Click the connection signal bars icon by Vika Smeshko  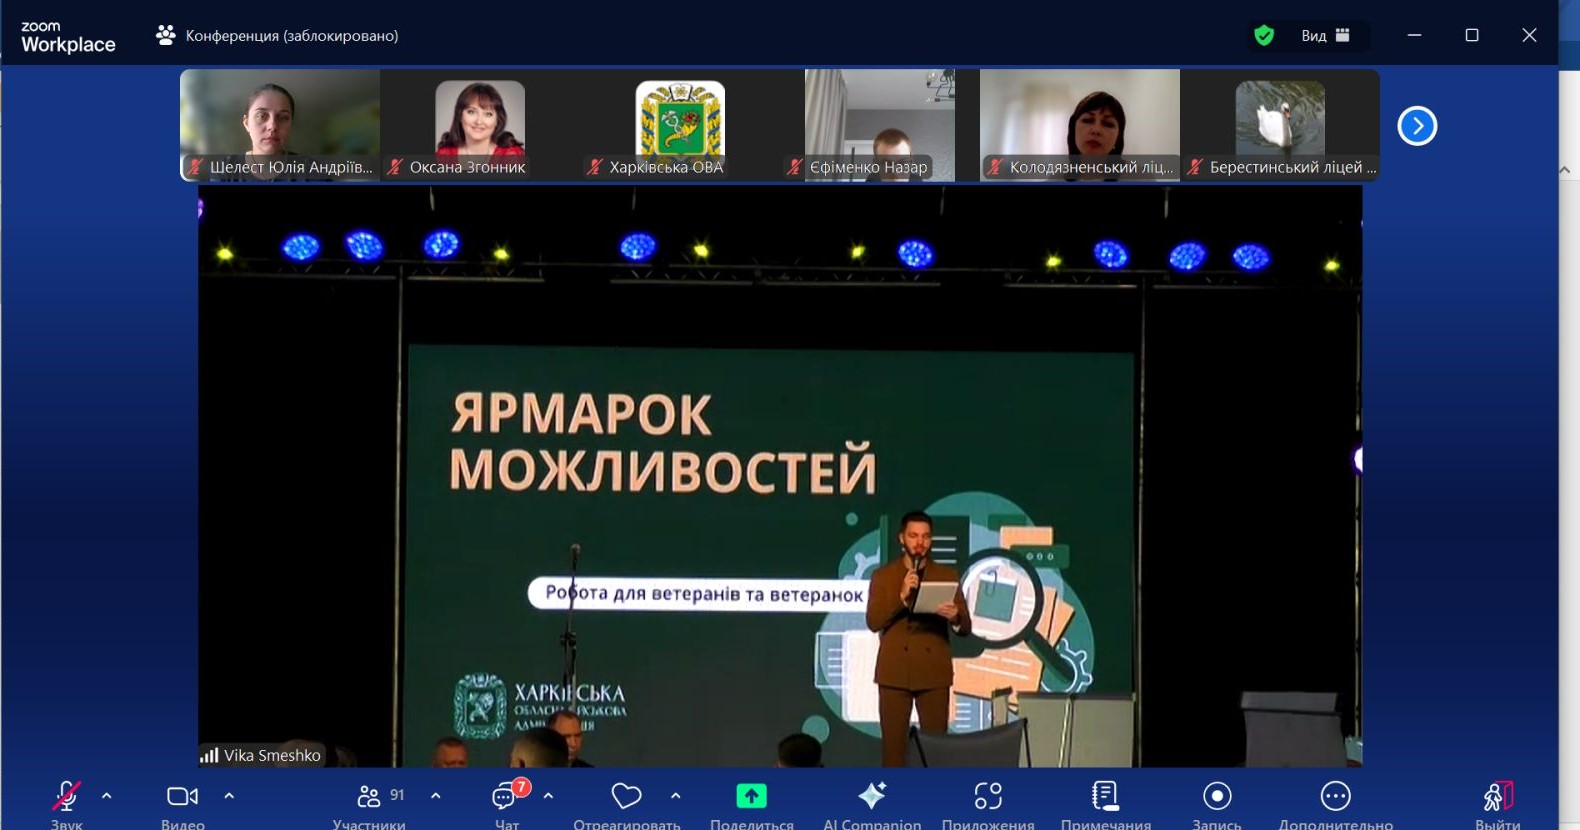(209, 755)
